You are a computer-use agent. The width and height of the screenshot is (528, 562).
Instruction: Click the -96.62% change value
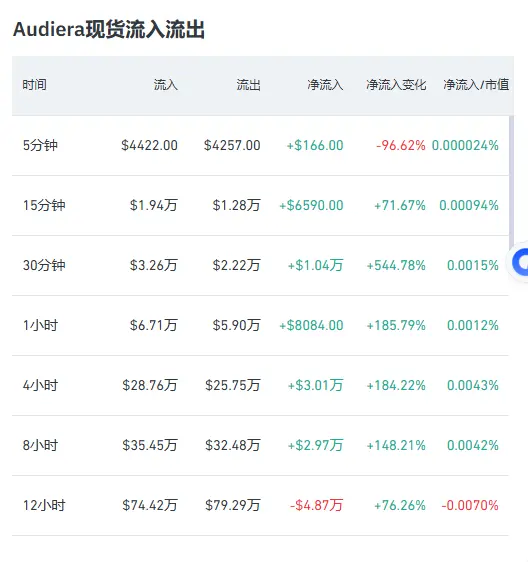point(401,146)
